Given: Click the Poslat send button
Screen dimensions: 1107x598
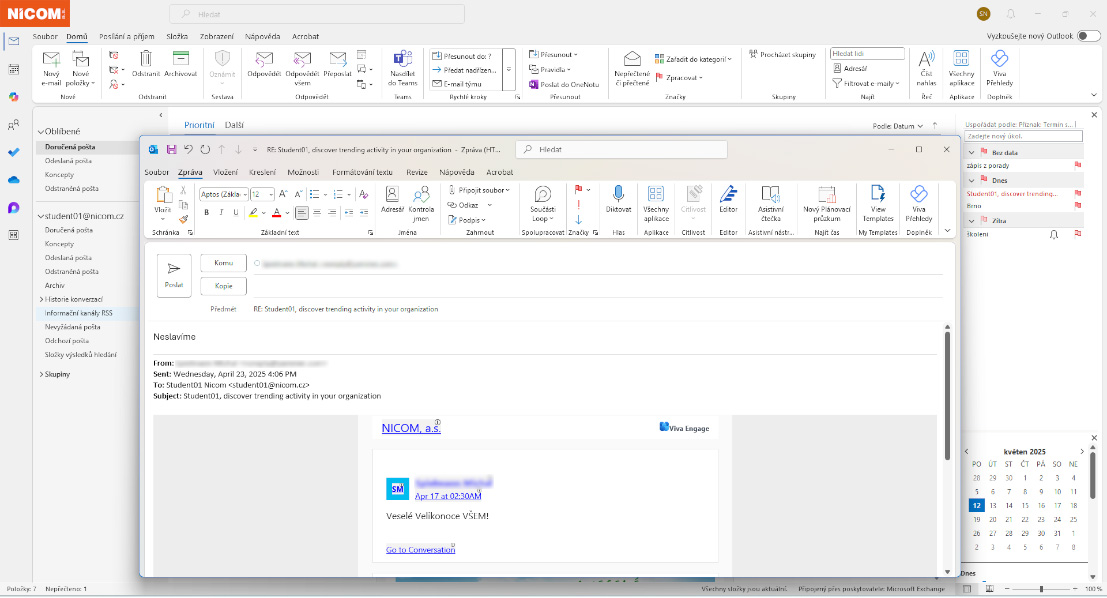Looking at the screenshot, I should (174, 274).
